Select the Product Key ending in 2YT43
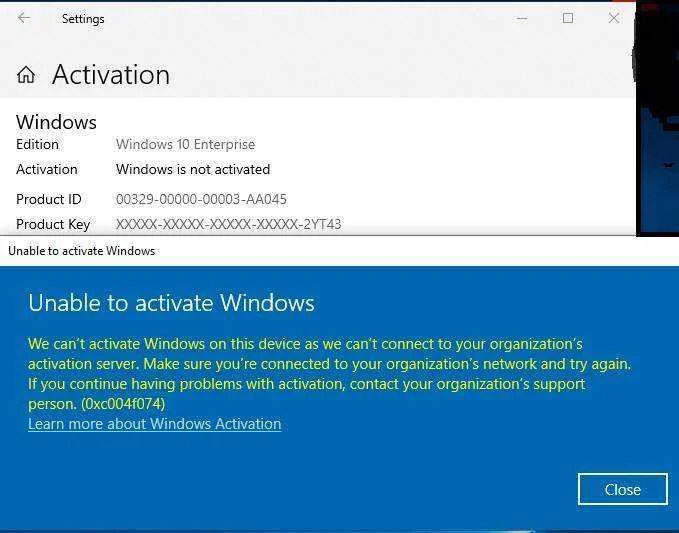This screenshot has height=533, width=679. (x=228, y=224)
